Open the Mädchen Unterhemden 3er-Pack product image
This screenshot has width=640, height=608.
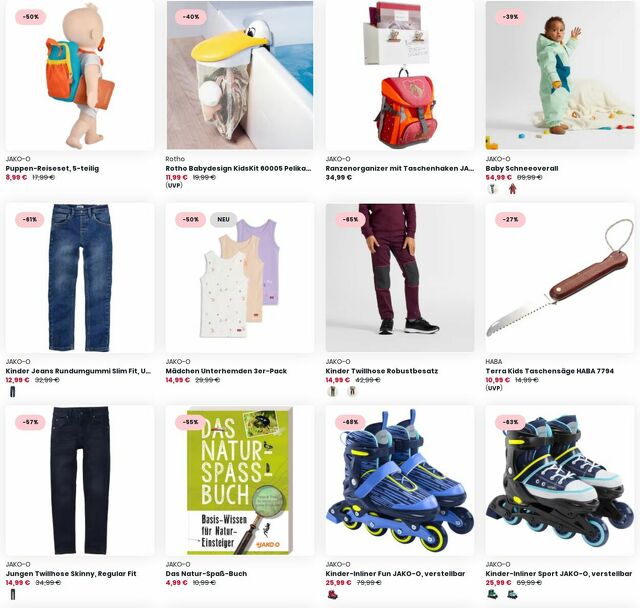pos(240,278)
